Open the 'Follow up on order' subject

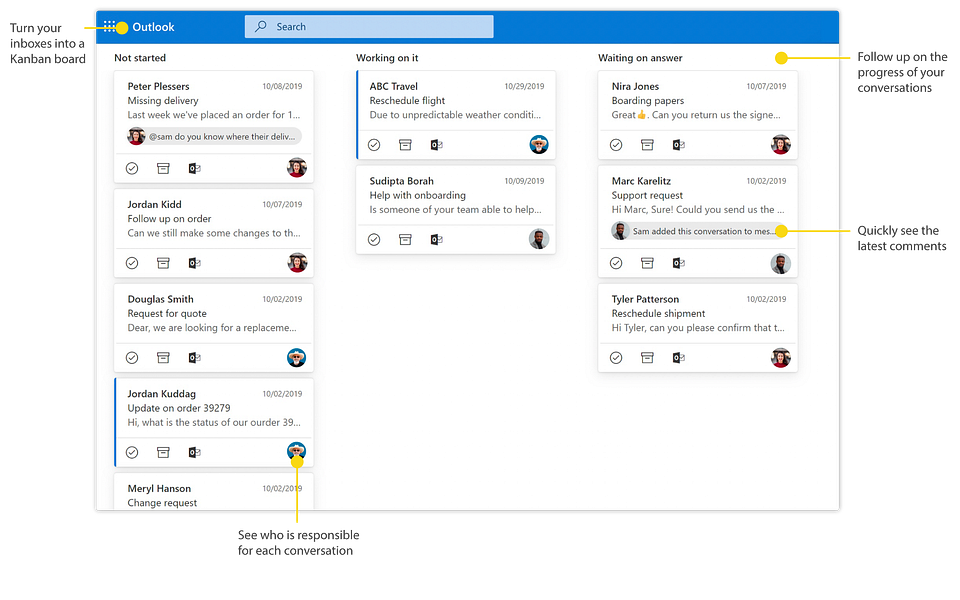169,219
